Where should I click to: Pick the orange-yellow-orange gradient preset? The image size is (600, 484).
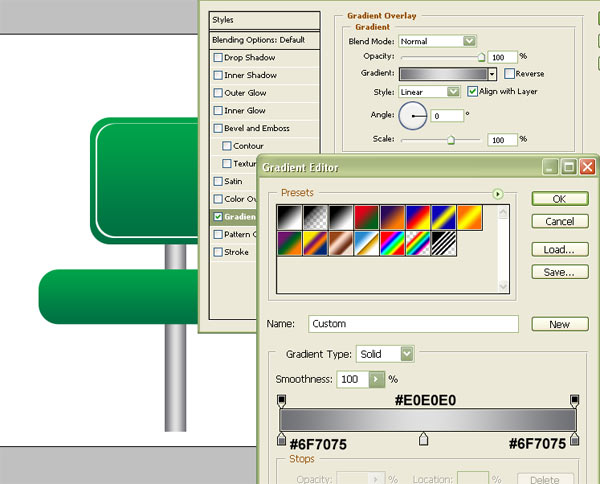pyautogui.click(x=470, y=216)
